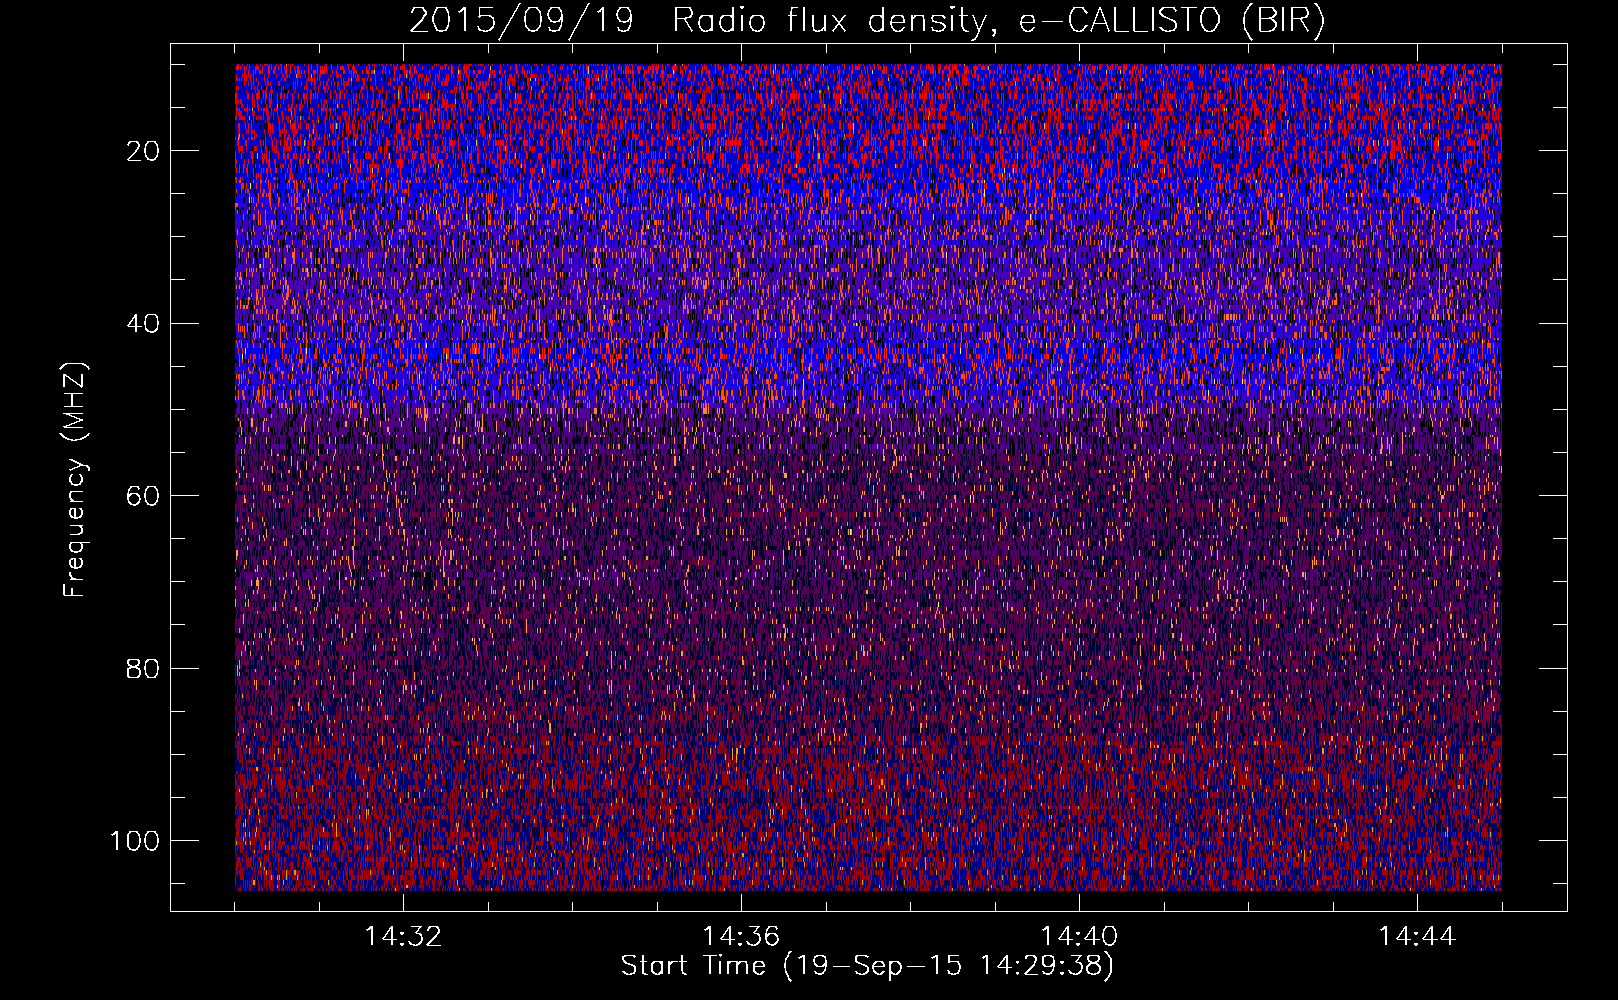Image resolution: width=1618 pixels, height=1000 pixels.
Task: Click the '40' frequency tick label
Action: pos(143,324)
